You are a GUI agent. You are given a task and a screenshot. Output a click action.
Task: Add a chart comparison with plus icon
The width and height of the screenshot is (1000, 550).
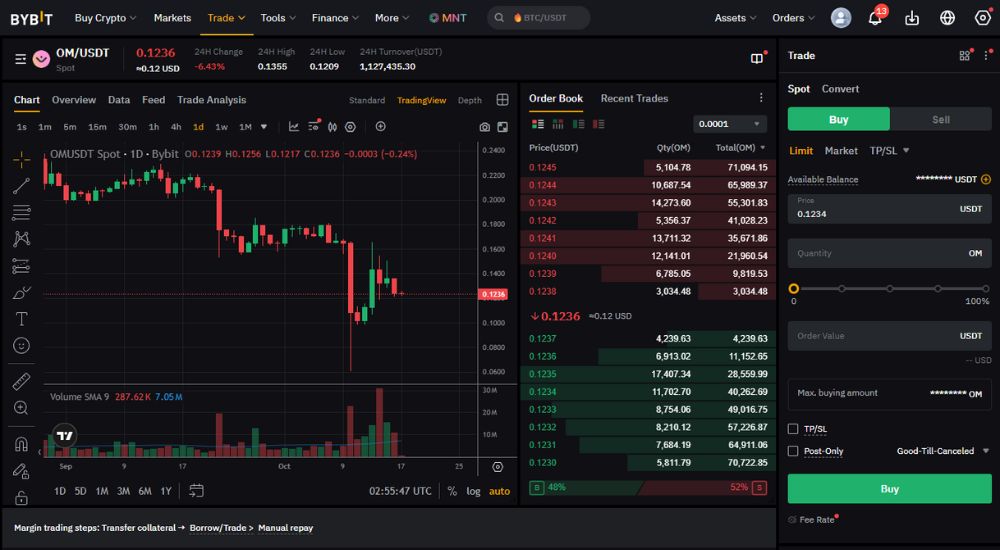(380, 126)
